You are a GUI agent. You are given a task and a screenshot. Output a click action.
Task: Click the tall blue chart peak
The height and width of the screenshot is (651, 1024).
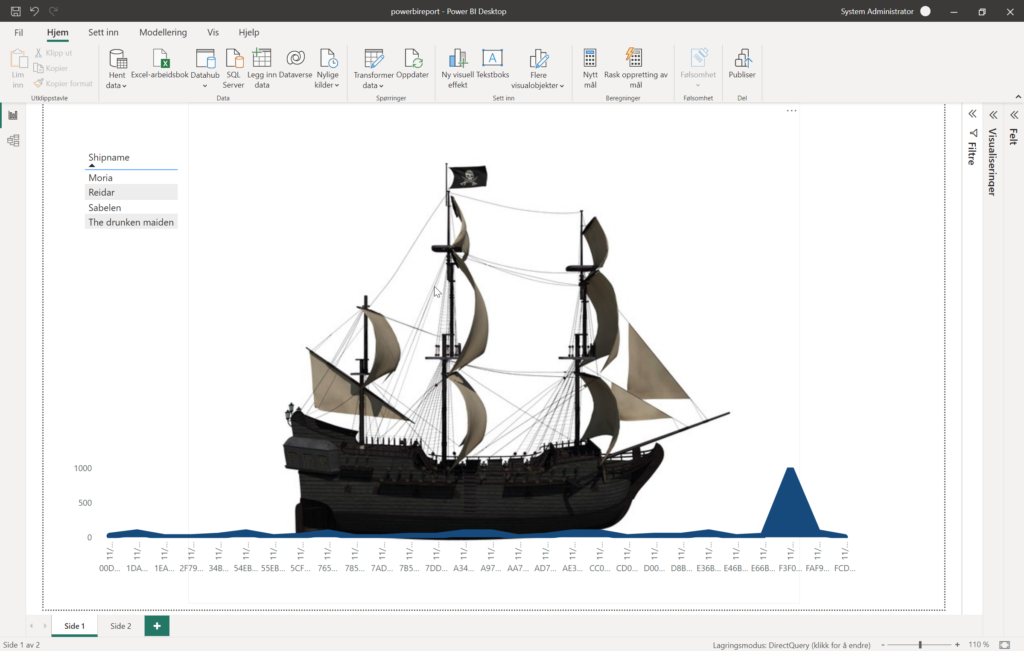790,500
